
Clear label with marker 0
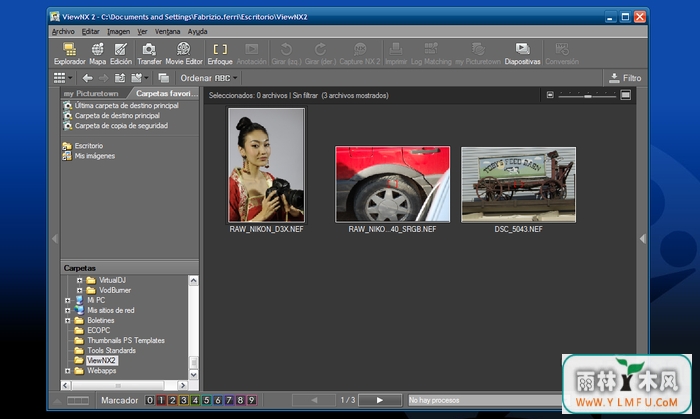coord(150,400)
